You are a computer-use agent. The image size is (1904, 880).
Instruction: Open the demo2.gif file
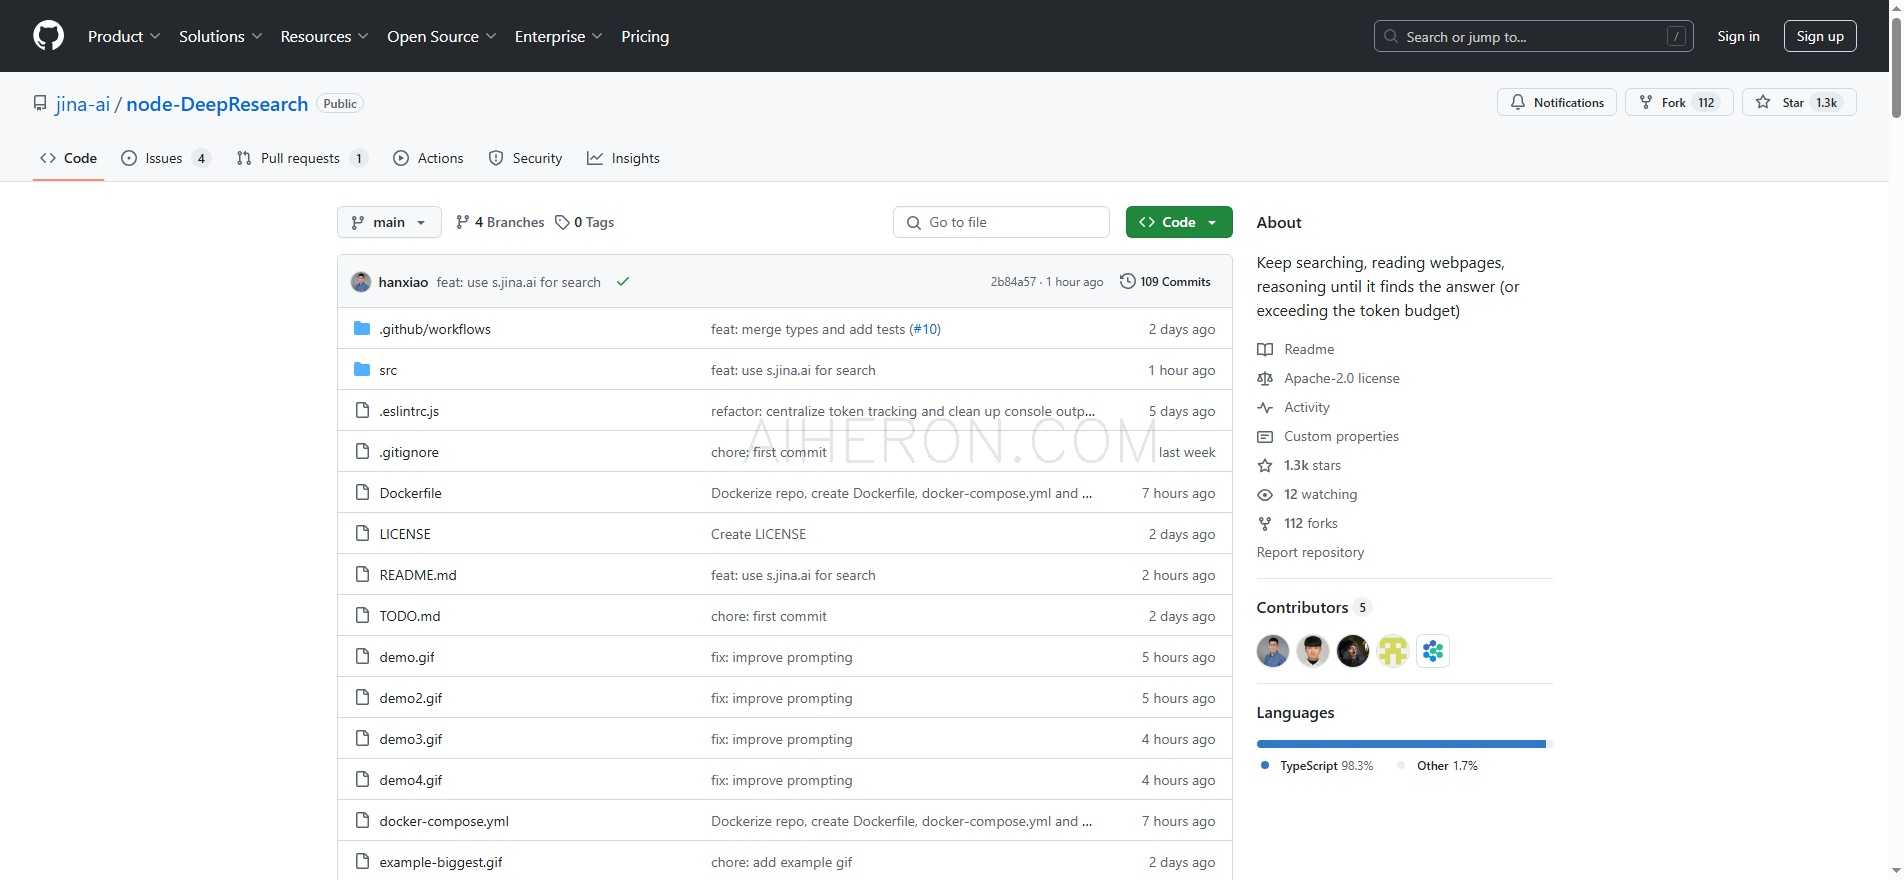click(411, 698)
